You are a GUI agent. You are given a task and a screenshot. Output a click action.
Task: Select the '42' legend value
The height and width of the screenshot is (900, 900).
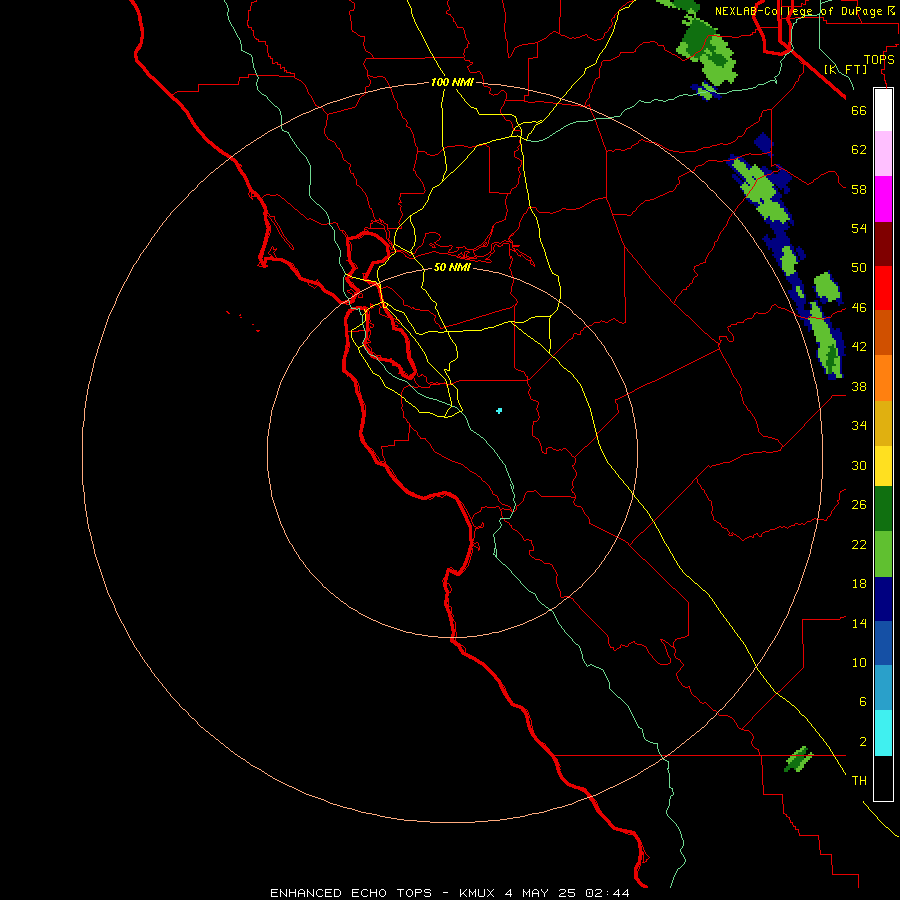[x=859, y=347]
